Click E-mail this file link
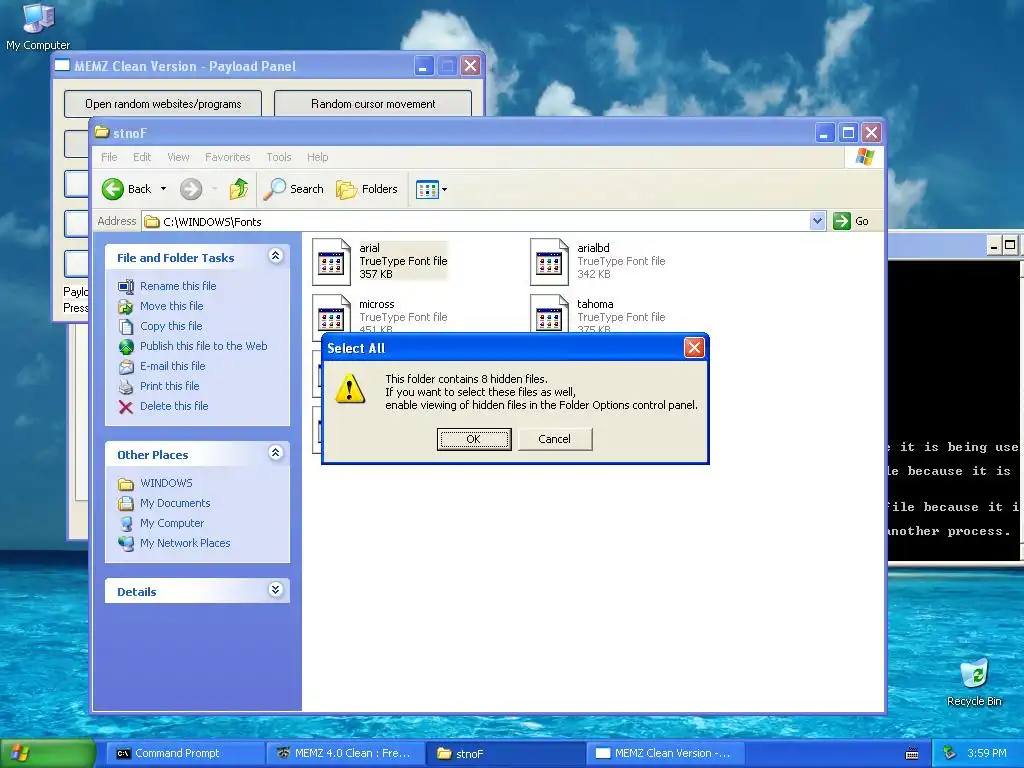This screenshot has height=768, width=1024. [x=172, y=366]
